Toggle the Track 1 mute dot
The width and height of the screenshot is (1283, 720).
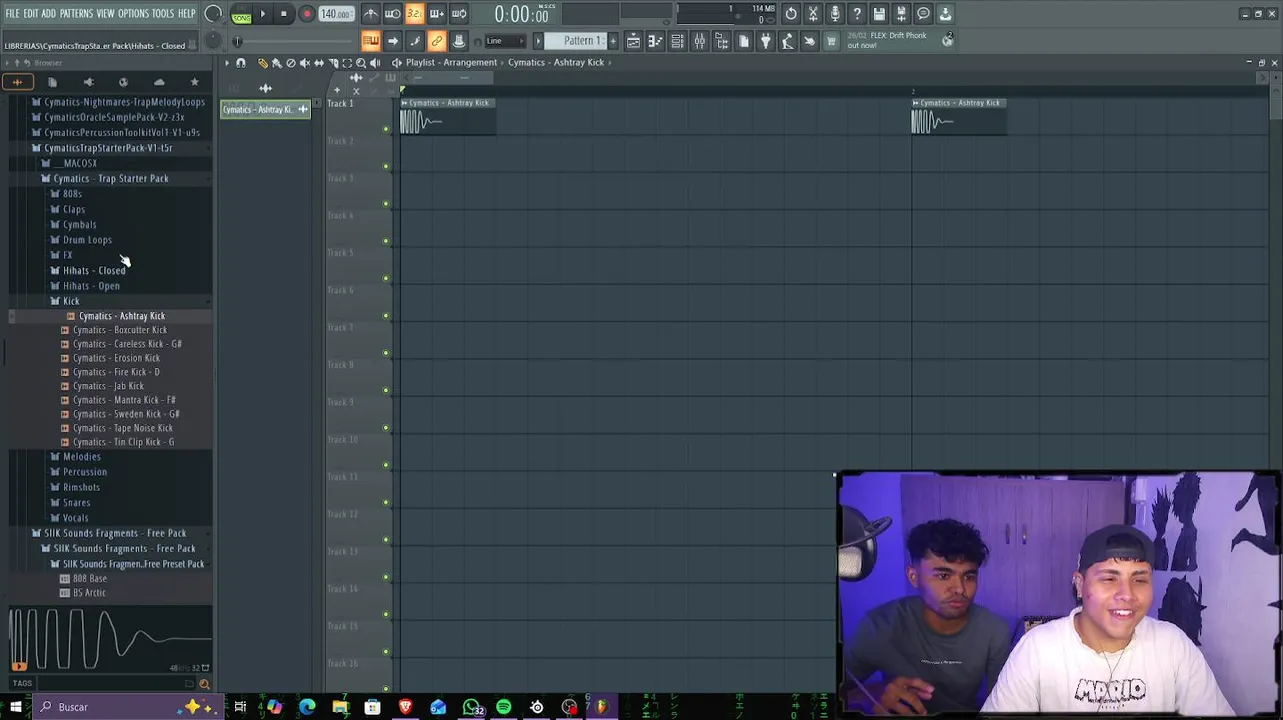[386, 128]
